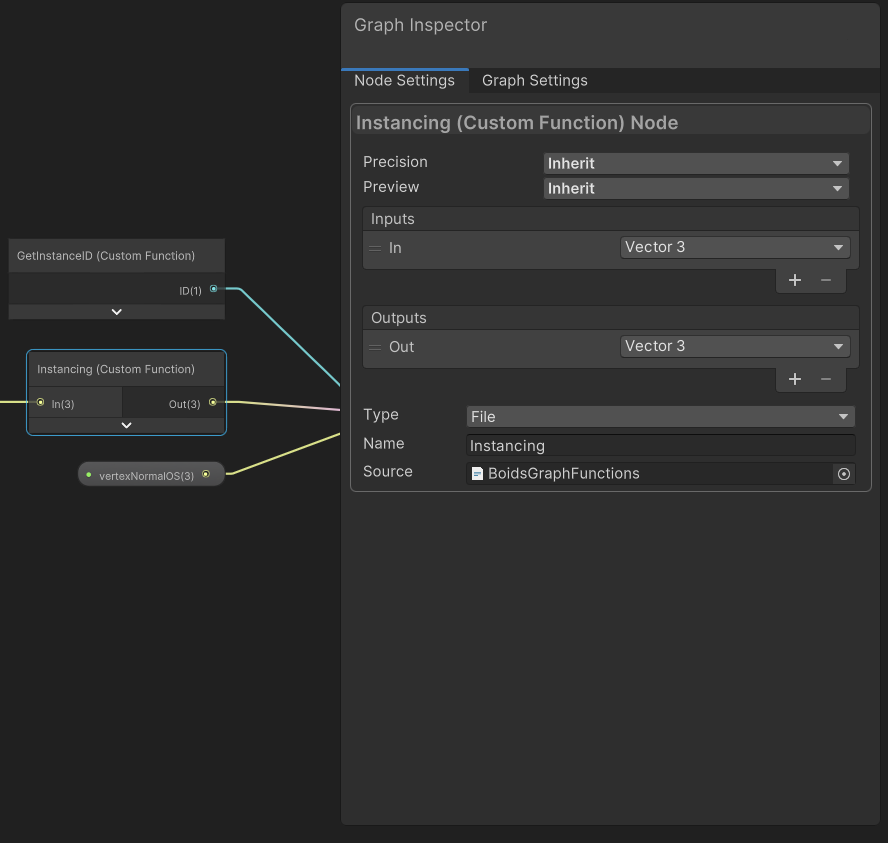Click the ID(1) output port on GetInstanceID

(213, 289)
